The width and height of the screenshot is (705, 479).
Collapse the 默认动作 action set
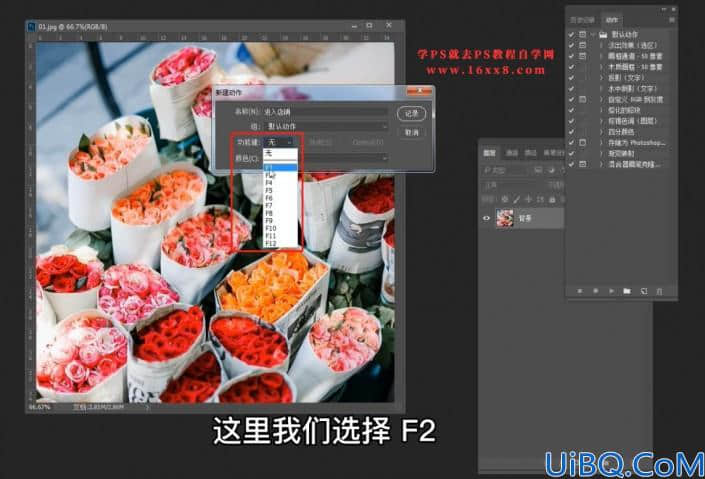(593, 35)
